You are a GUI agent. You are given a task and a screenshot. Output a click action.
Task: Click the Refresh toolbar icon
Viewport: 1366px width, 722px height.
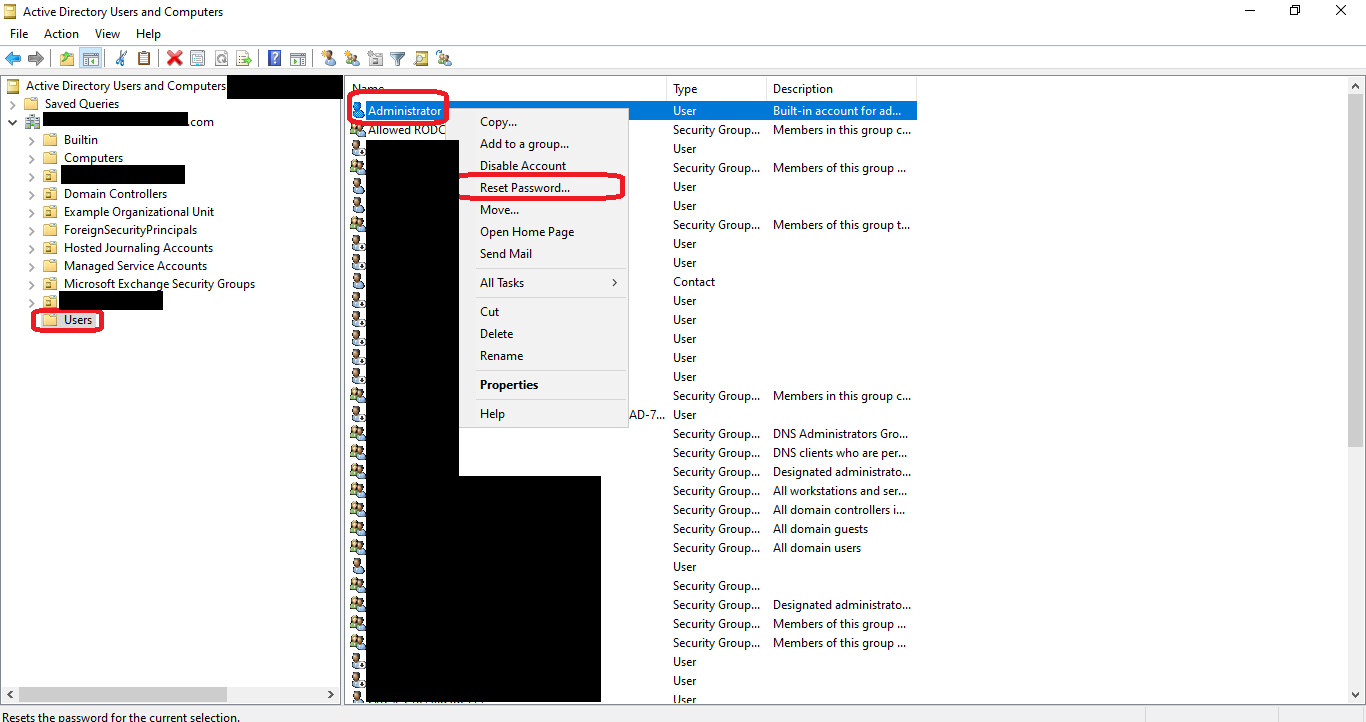point(221,58)
